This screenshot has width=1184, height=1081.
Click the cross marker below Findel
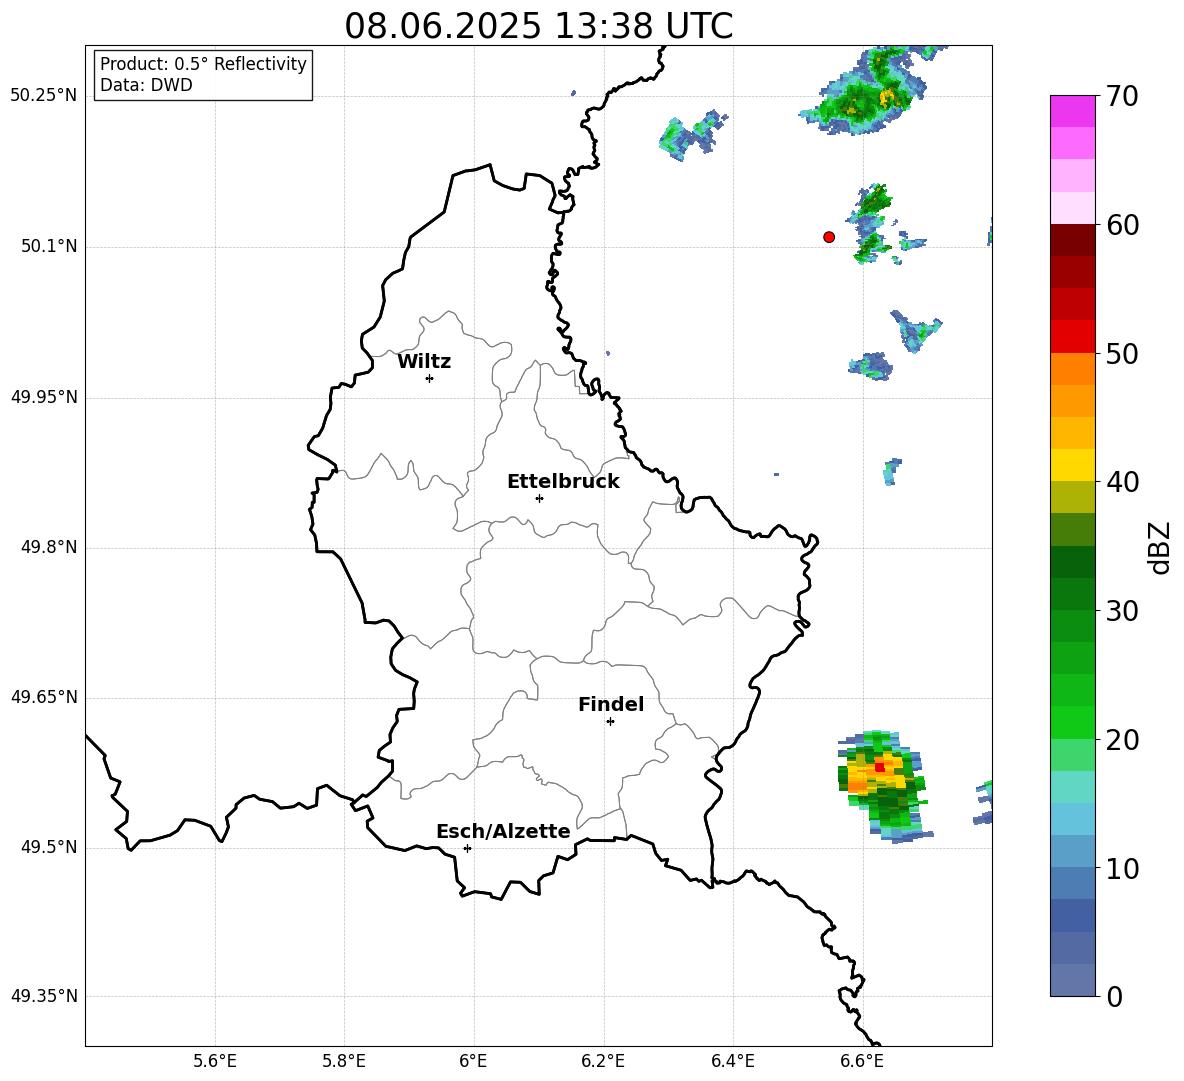click(610, 722)
